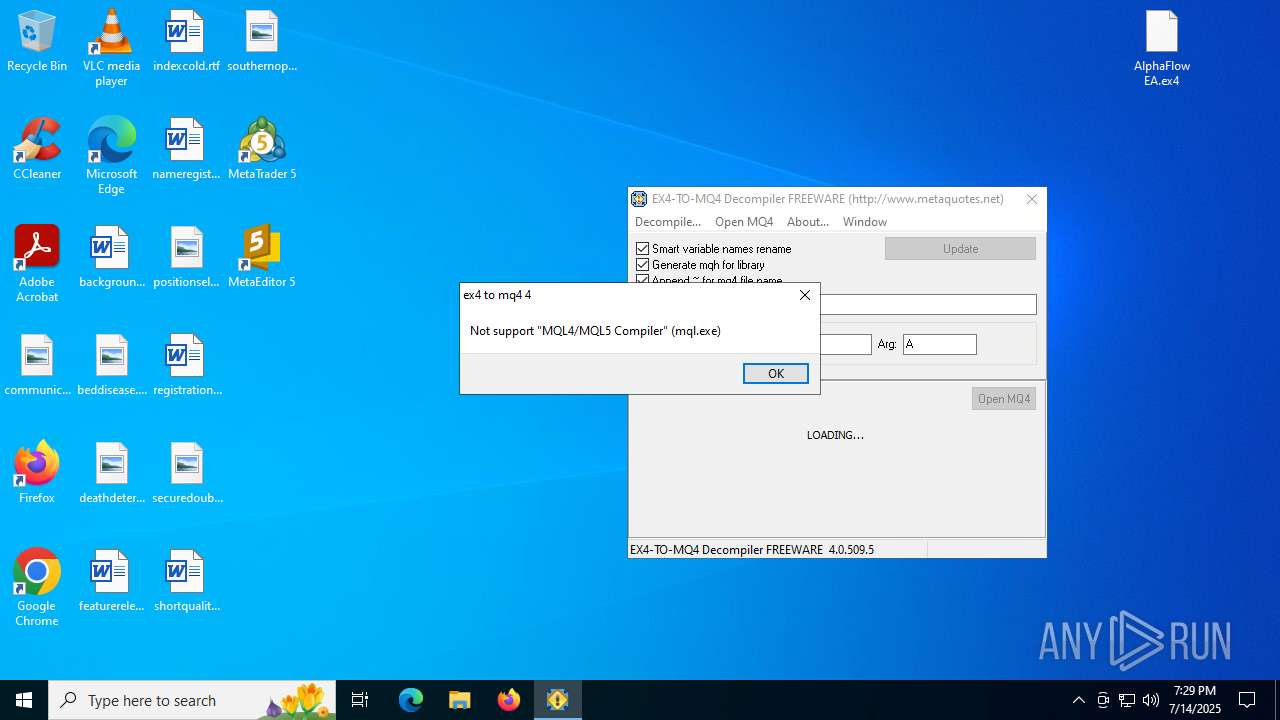Click the Not support mql.exe message text

coord(595,331)
